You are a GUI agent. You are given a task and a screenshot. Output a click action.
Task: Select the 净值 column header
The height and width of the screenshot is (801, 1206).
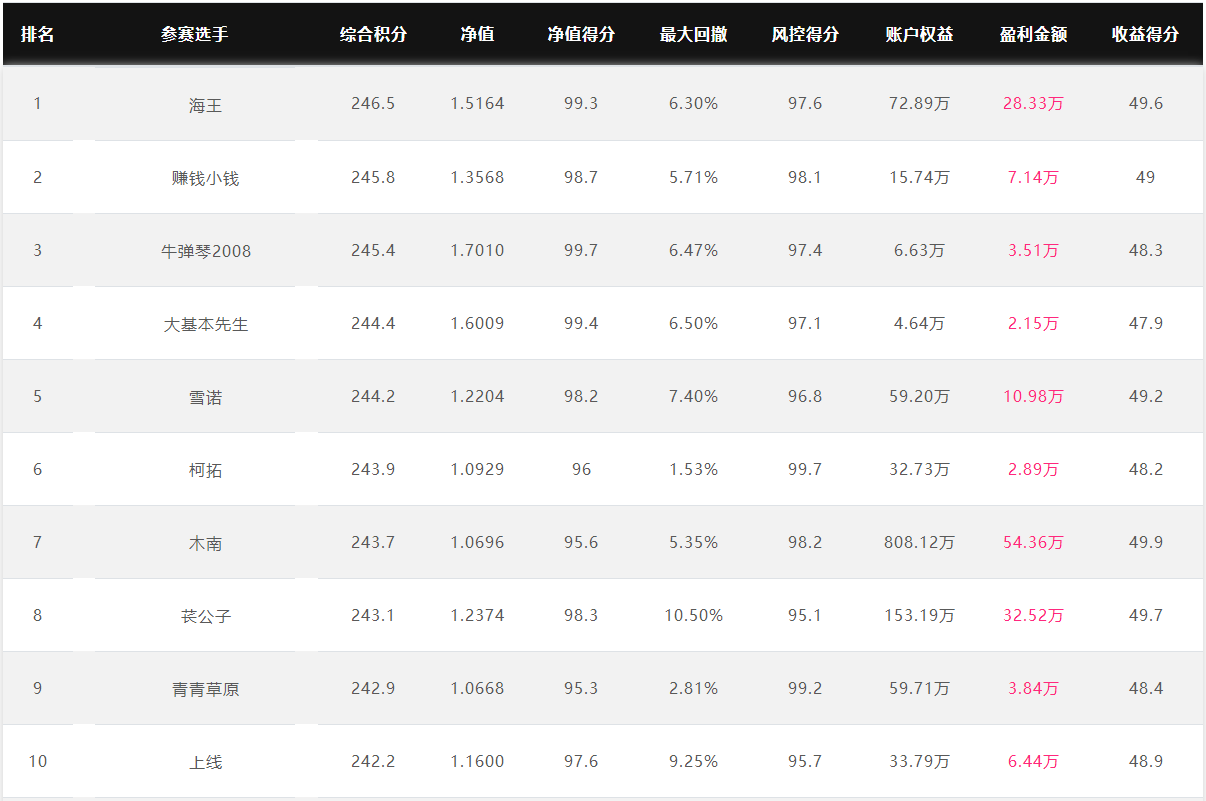click(x=477, y=34)
